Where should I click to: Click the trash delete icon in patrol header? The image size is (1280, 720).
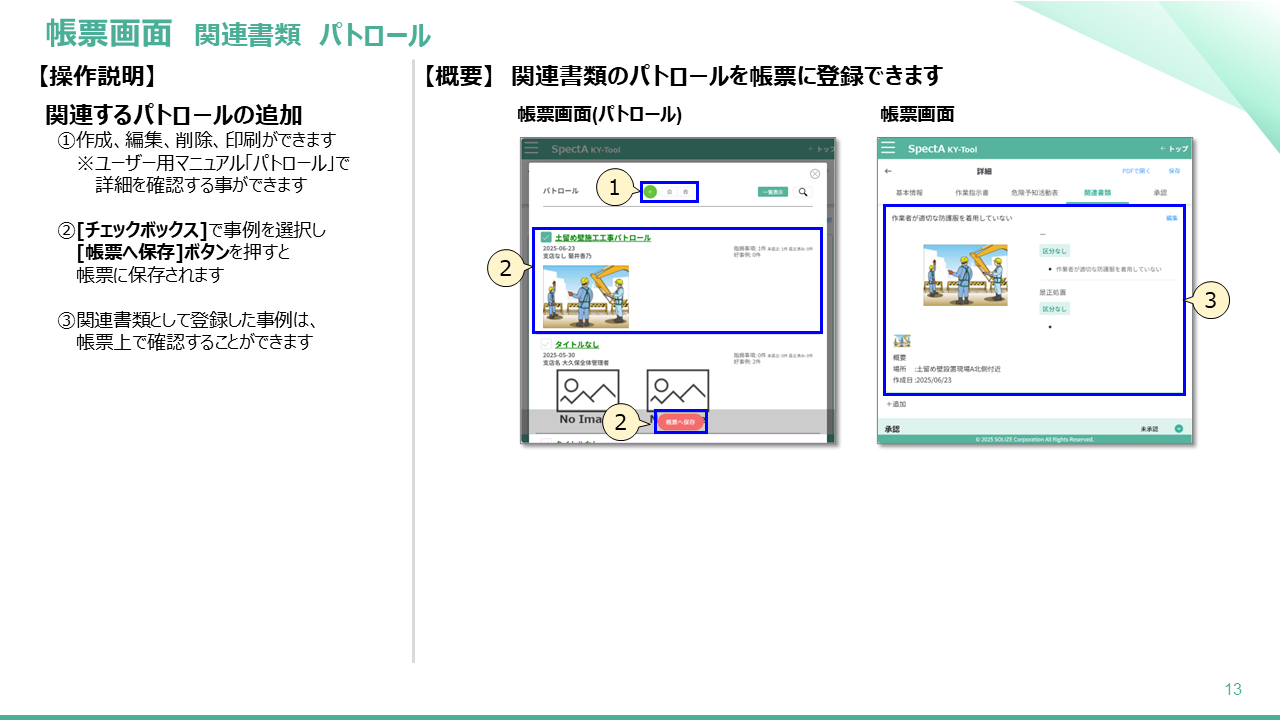[x=669, y=191]
